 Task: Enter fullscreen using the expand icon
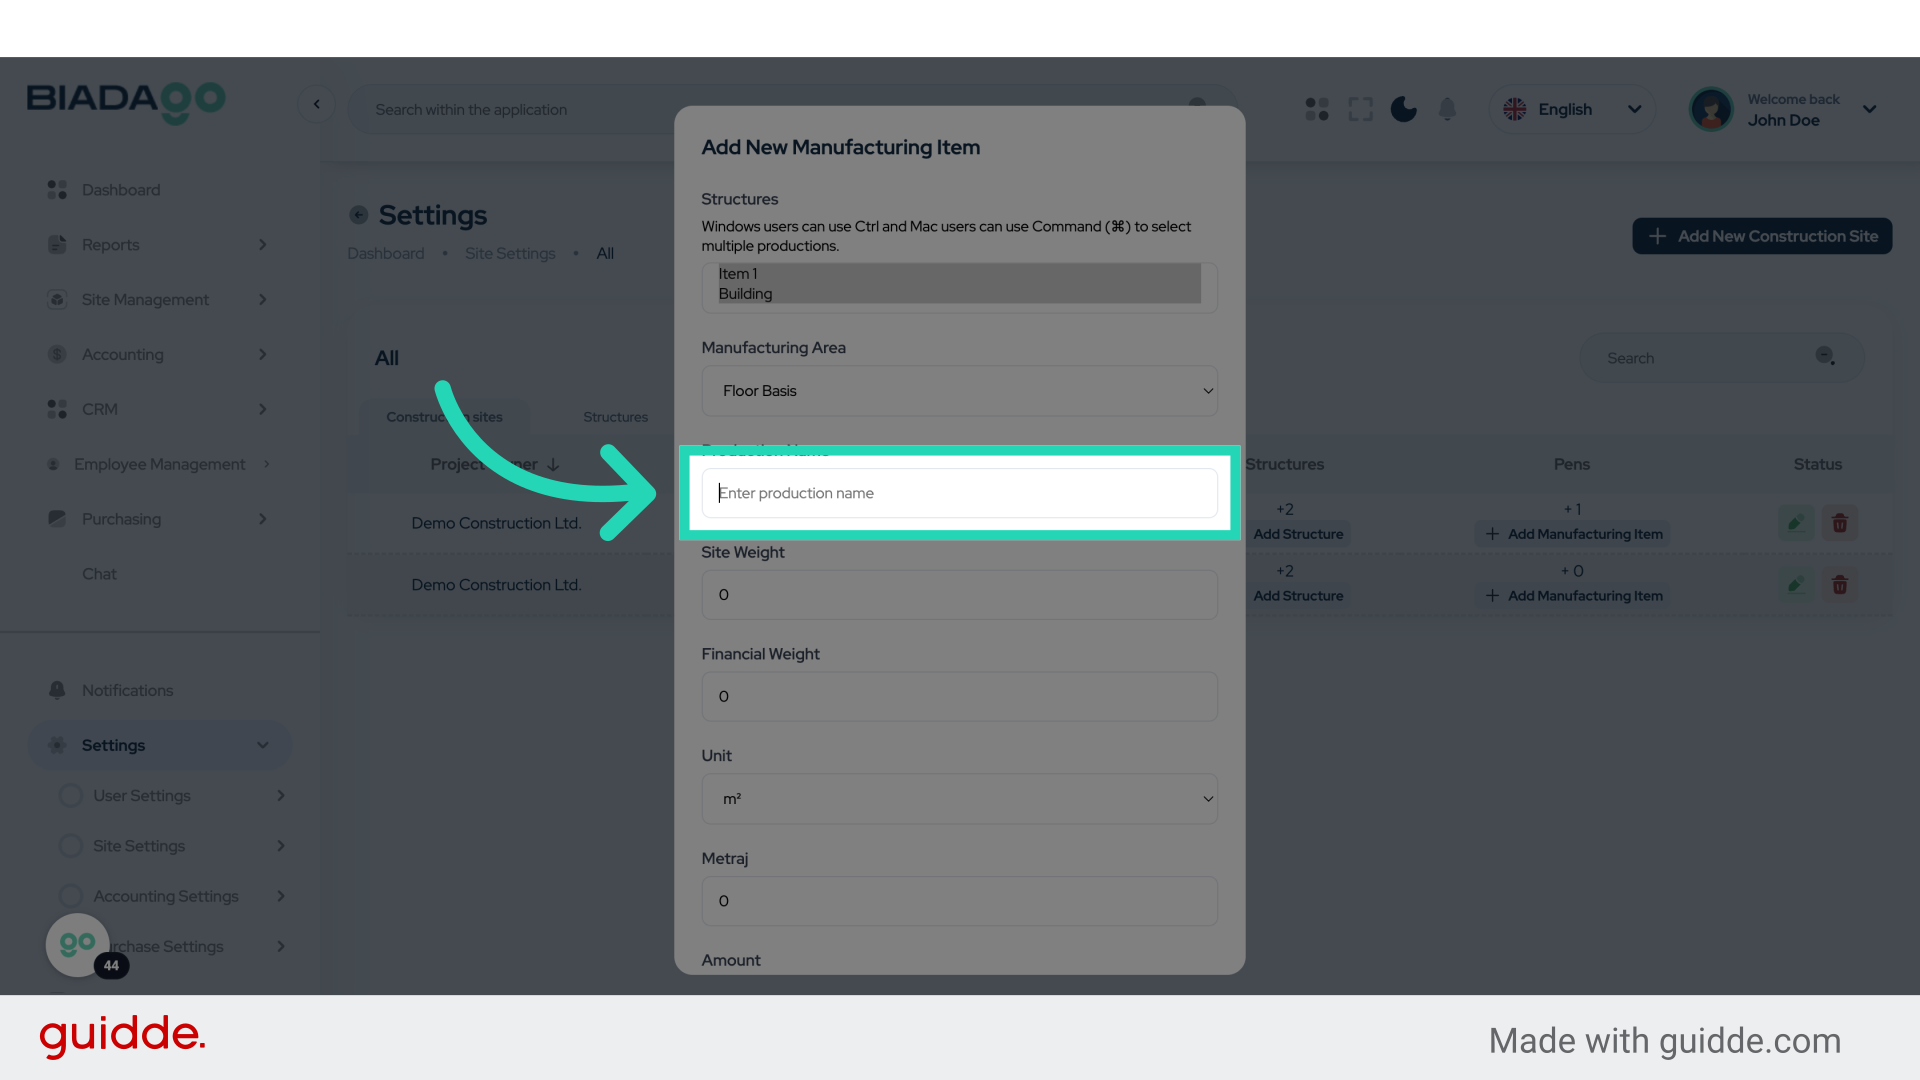[1360, 109]
